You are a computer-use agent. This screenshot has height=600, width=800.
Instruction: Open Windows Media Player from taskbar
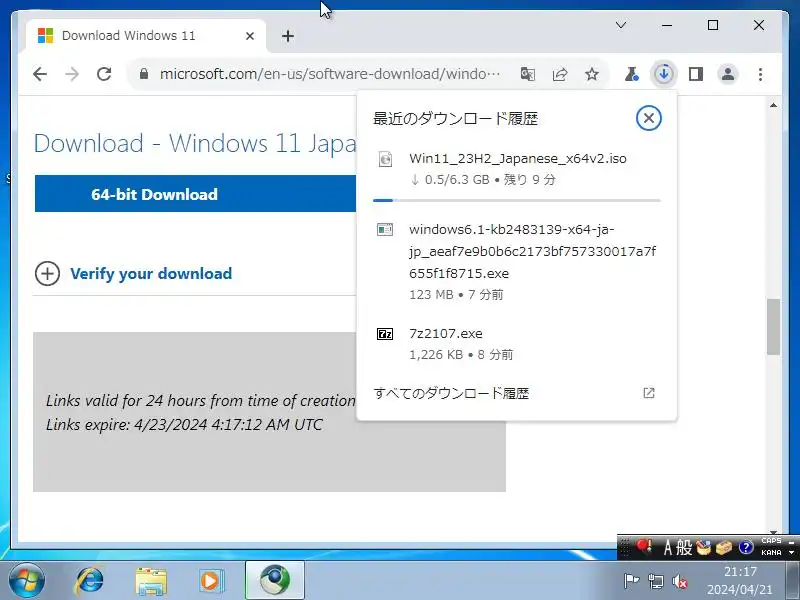point(210,581)
